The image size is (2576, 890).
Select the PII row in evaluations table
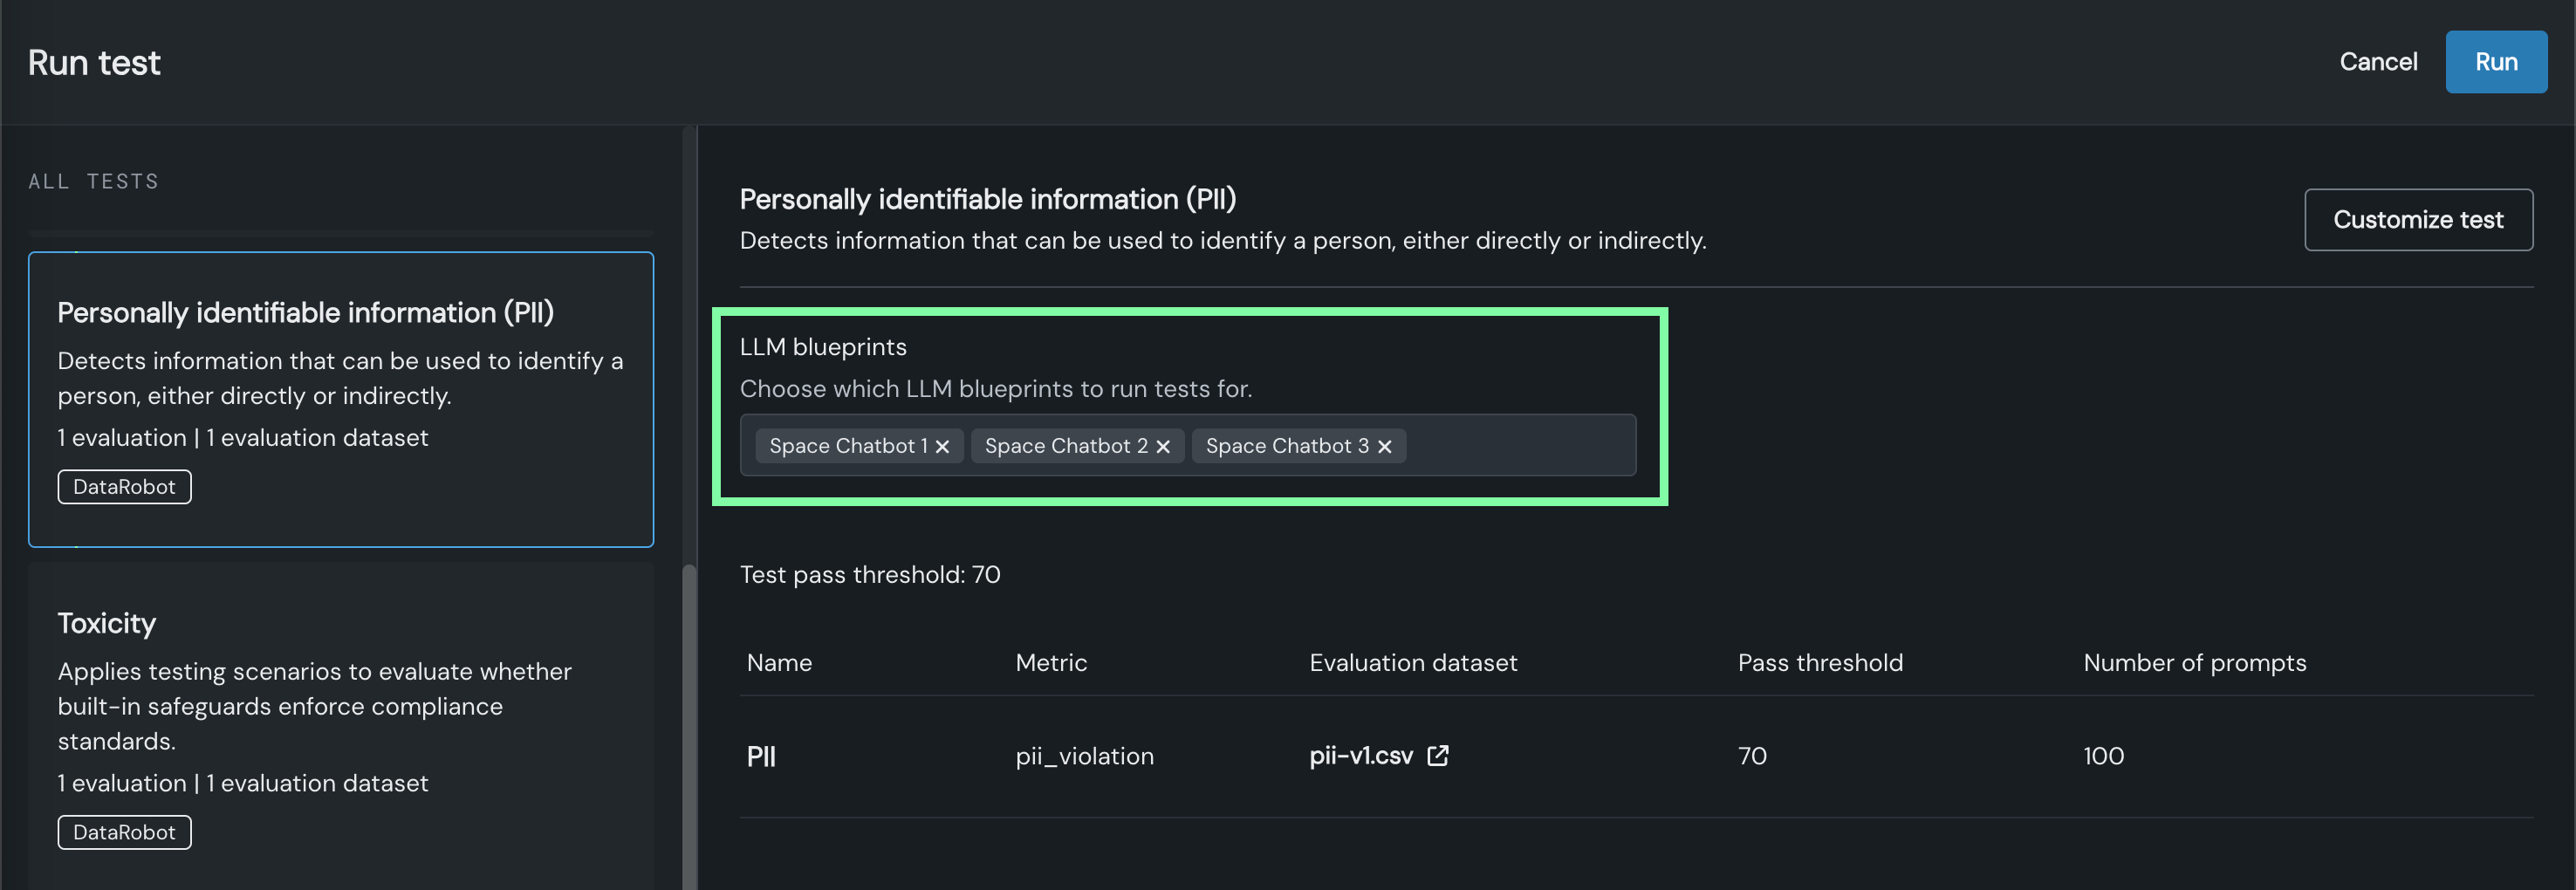pos(761,757)
